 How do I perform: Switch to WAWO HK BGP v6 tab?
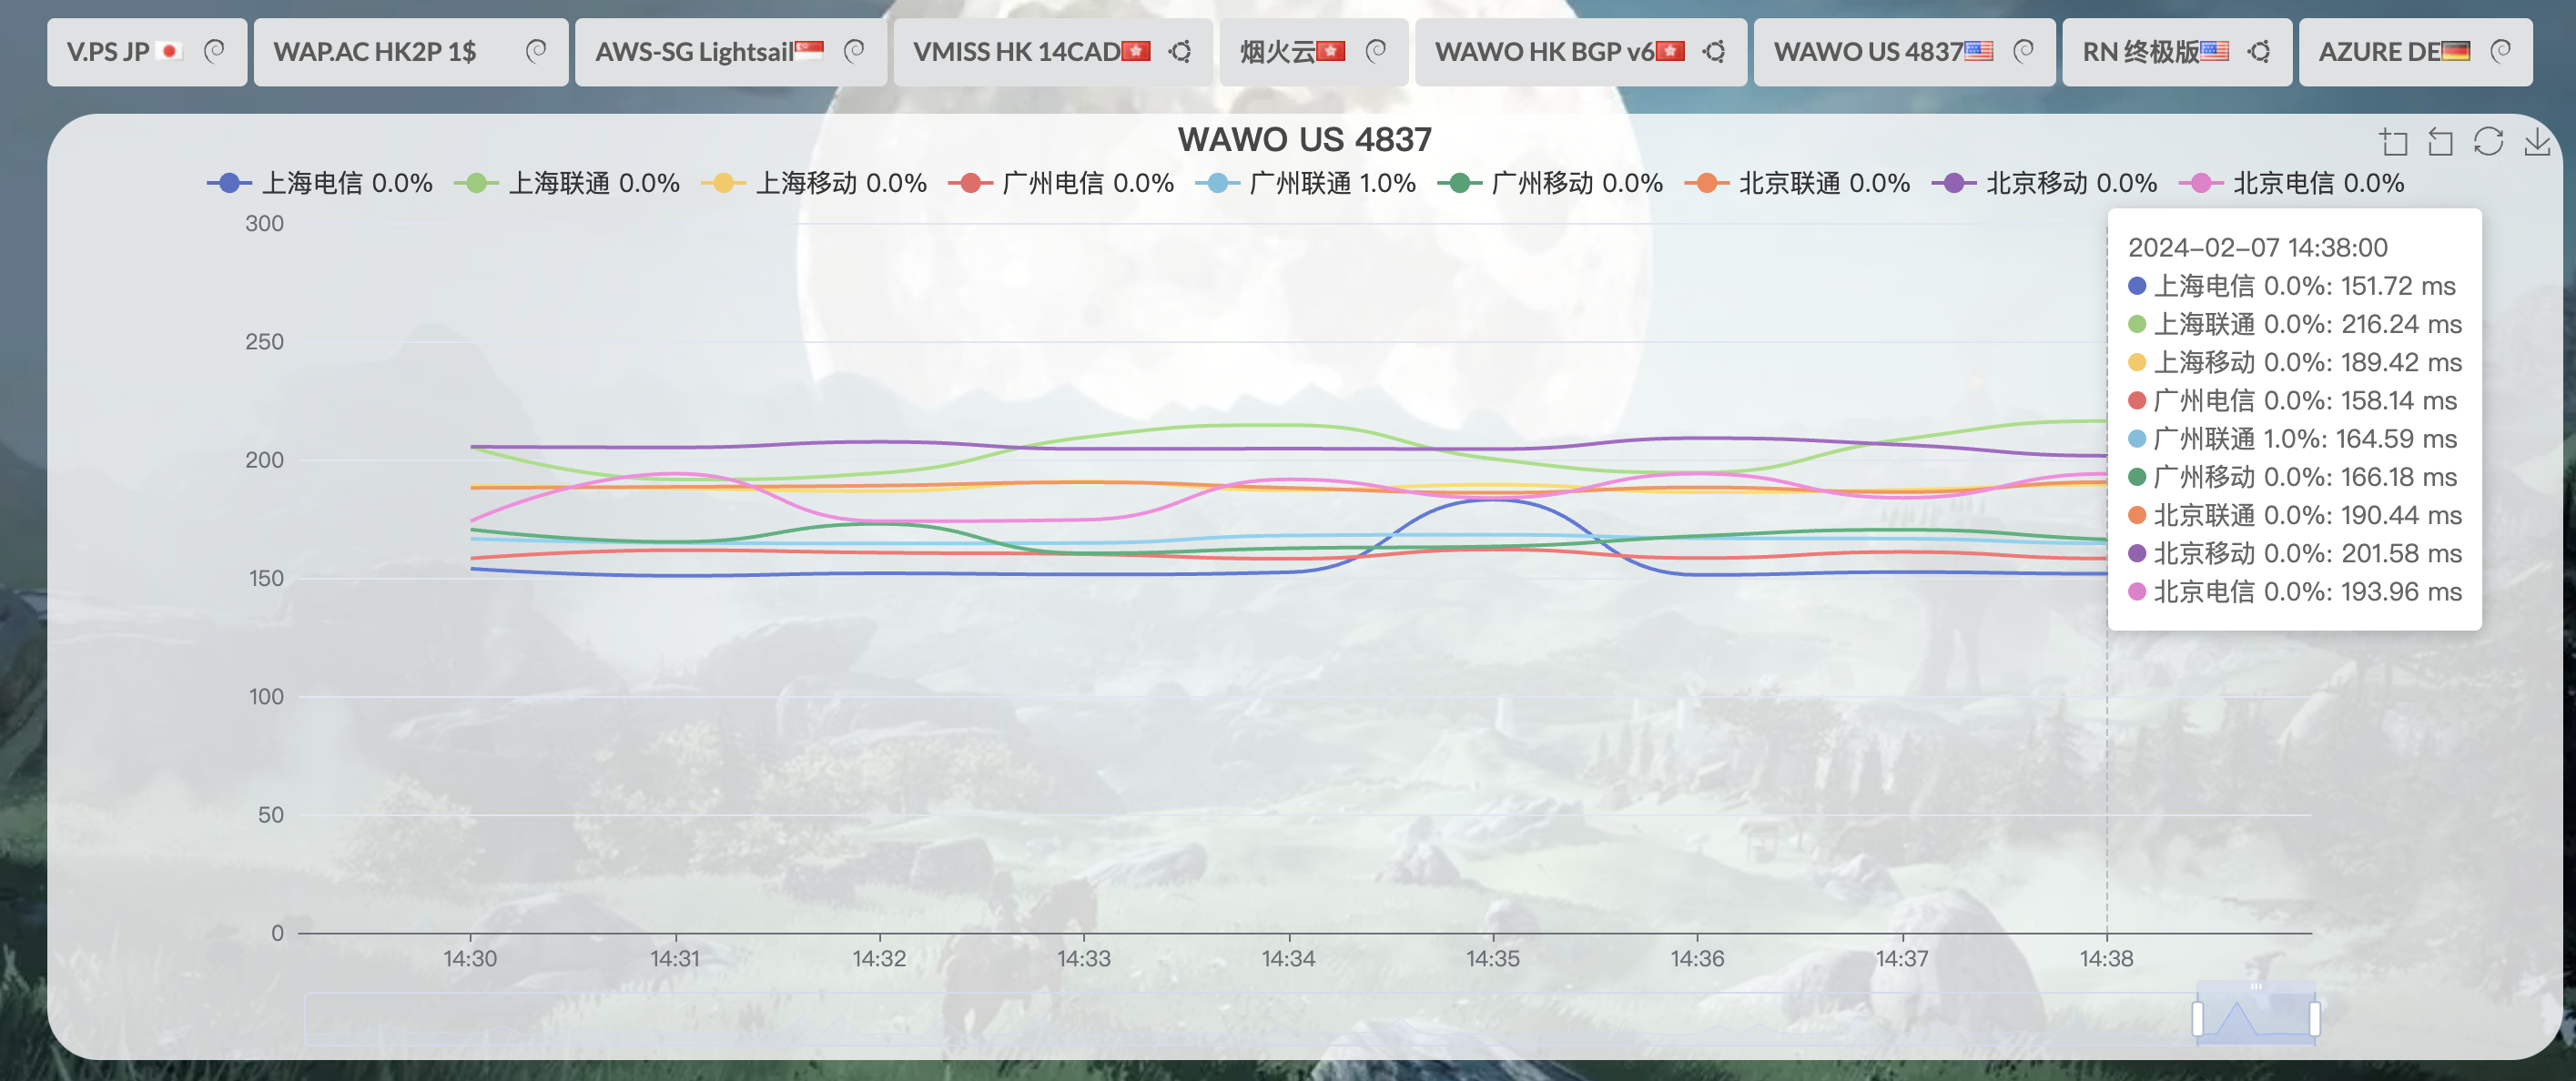pyautogui.click(x=1580, y=51)
